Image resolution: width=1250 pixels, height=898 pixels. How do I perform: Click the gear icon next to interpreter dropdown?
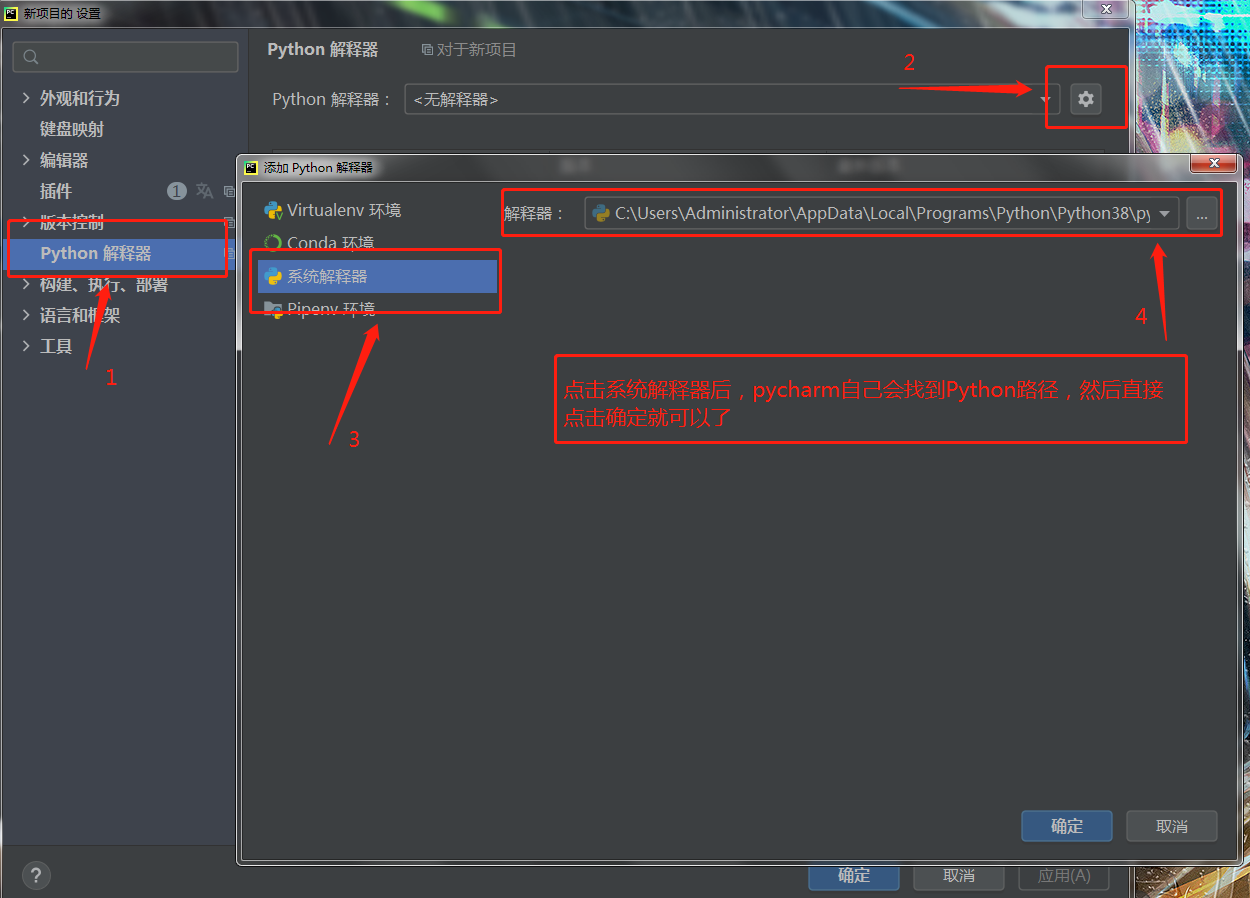tap(1086, 99)
